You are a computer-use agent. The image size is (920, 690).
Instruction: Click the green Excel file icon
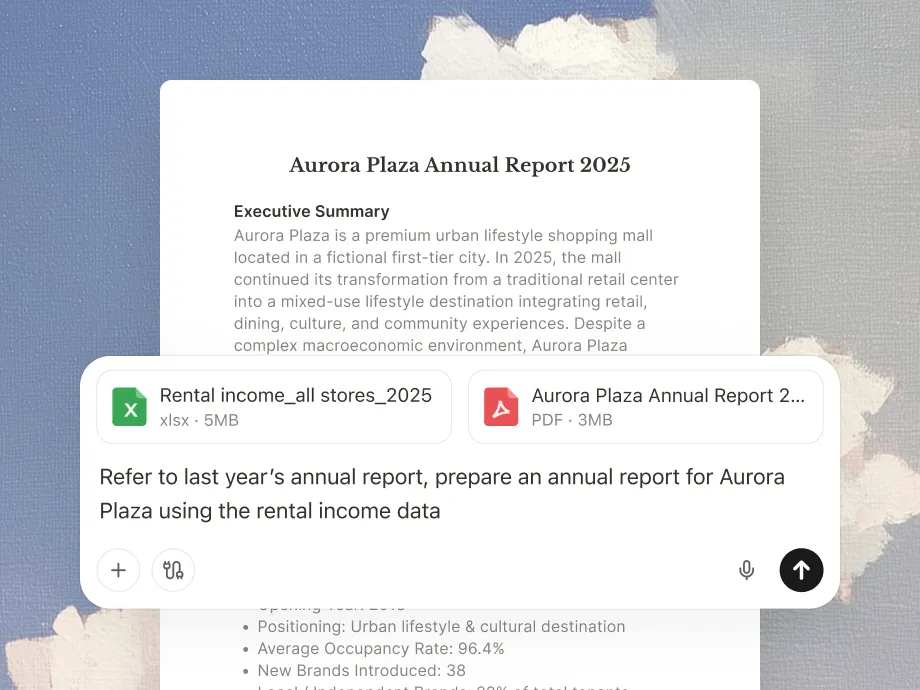coord(130,407)
